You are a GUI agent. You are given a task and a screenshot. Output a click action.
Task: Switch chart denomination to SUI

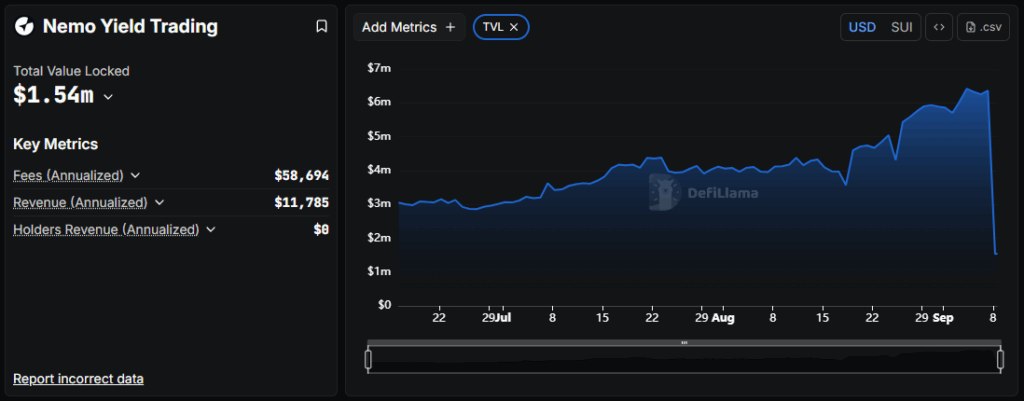tap(901, 27)
